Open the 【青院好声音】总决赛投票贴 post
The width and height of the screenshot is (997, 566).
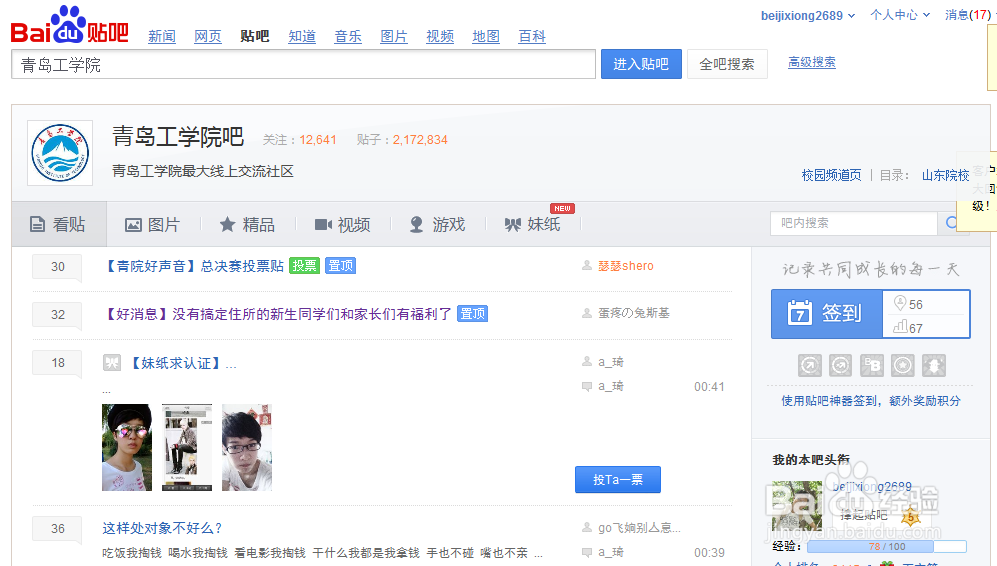coord(193,266)
